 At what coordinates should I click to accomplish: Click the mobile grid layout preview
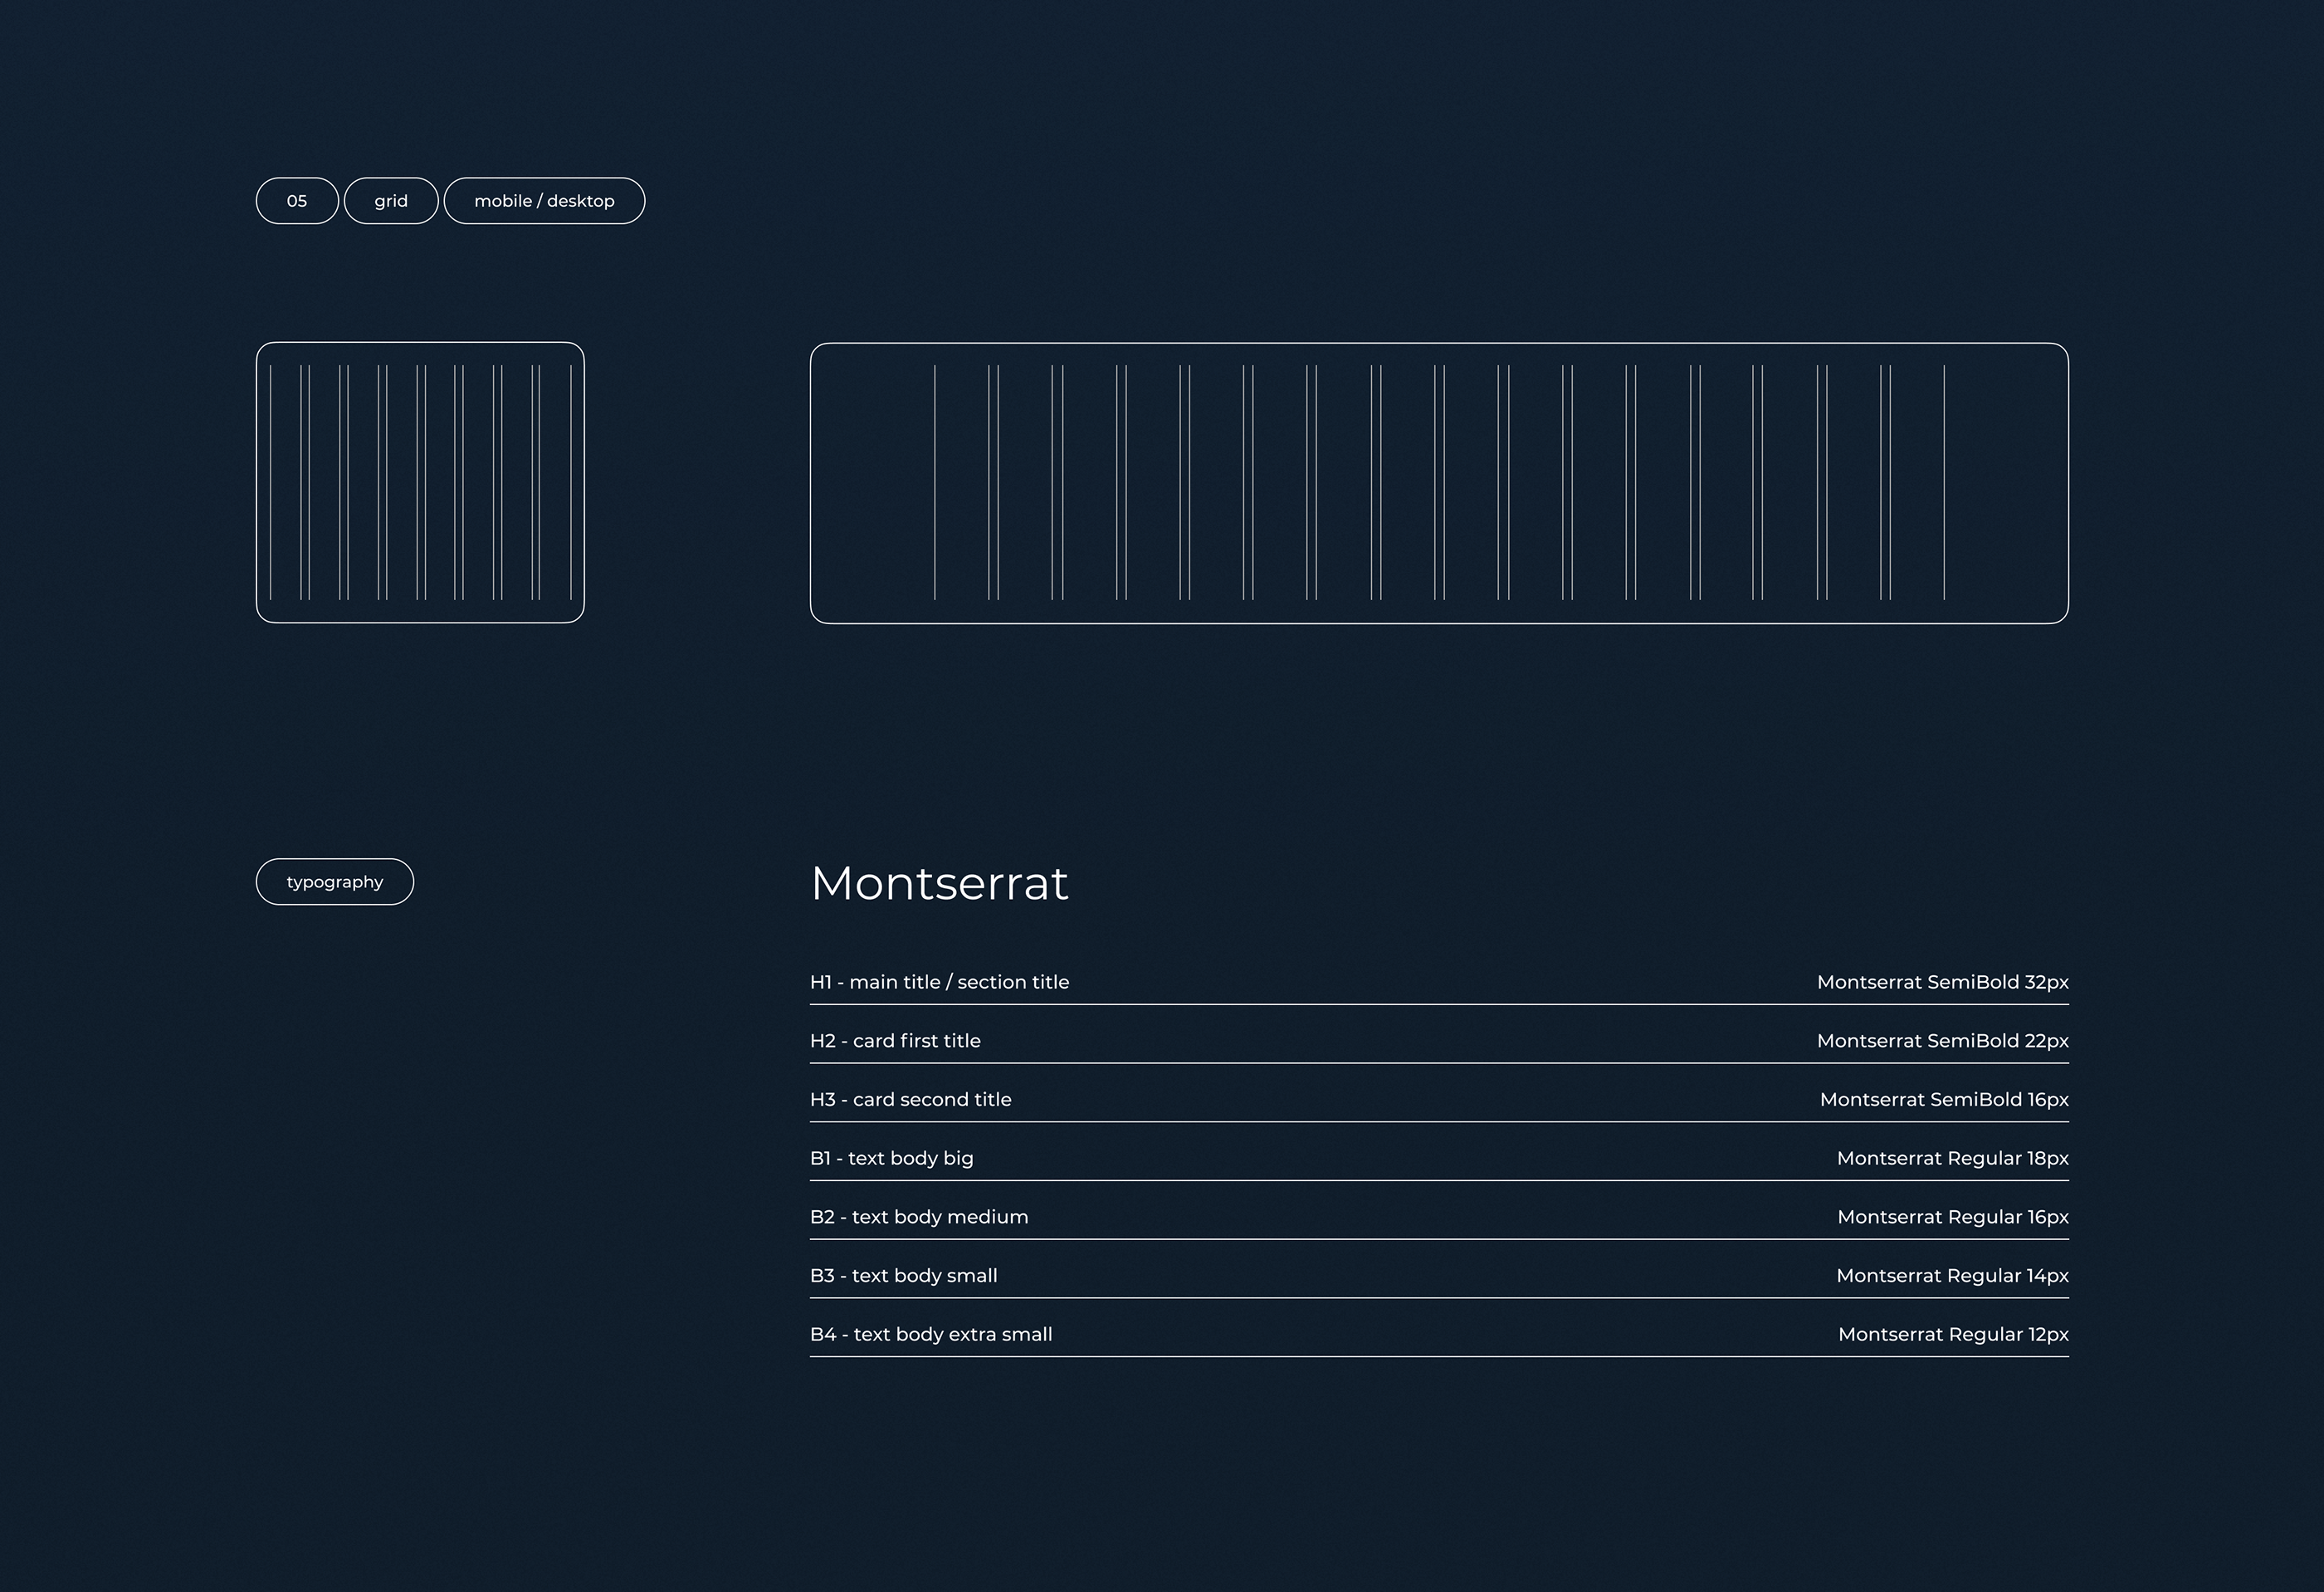coord(420,483)
